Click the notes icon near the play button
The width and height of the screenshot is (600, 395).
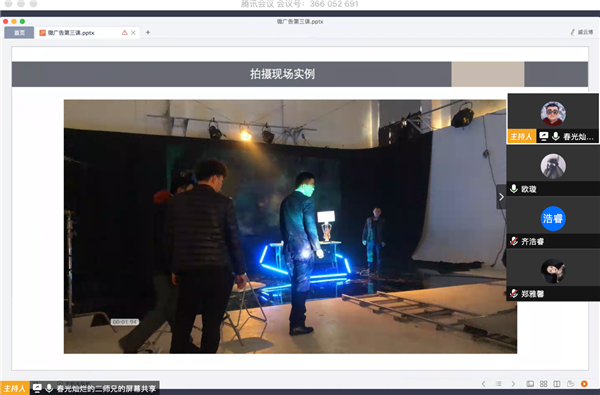[571, 384]
